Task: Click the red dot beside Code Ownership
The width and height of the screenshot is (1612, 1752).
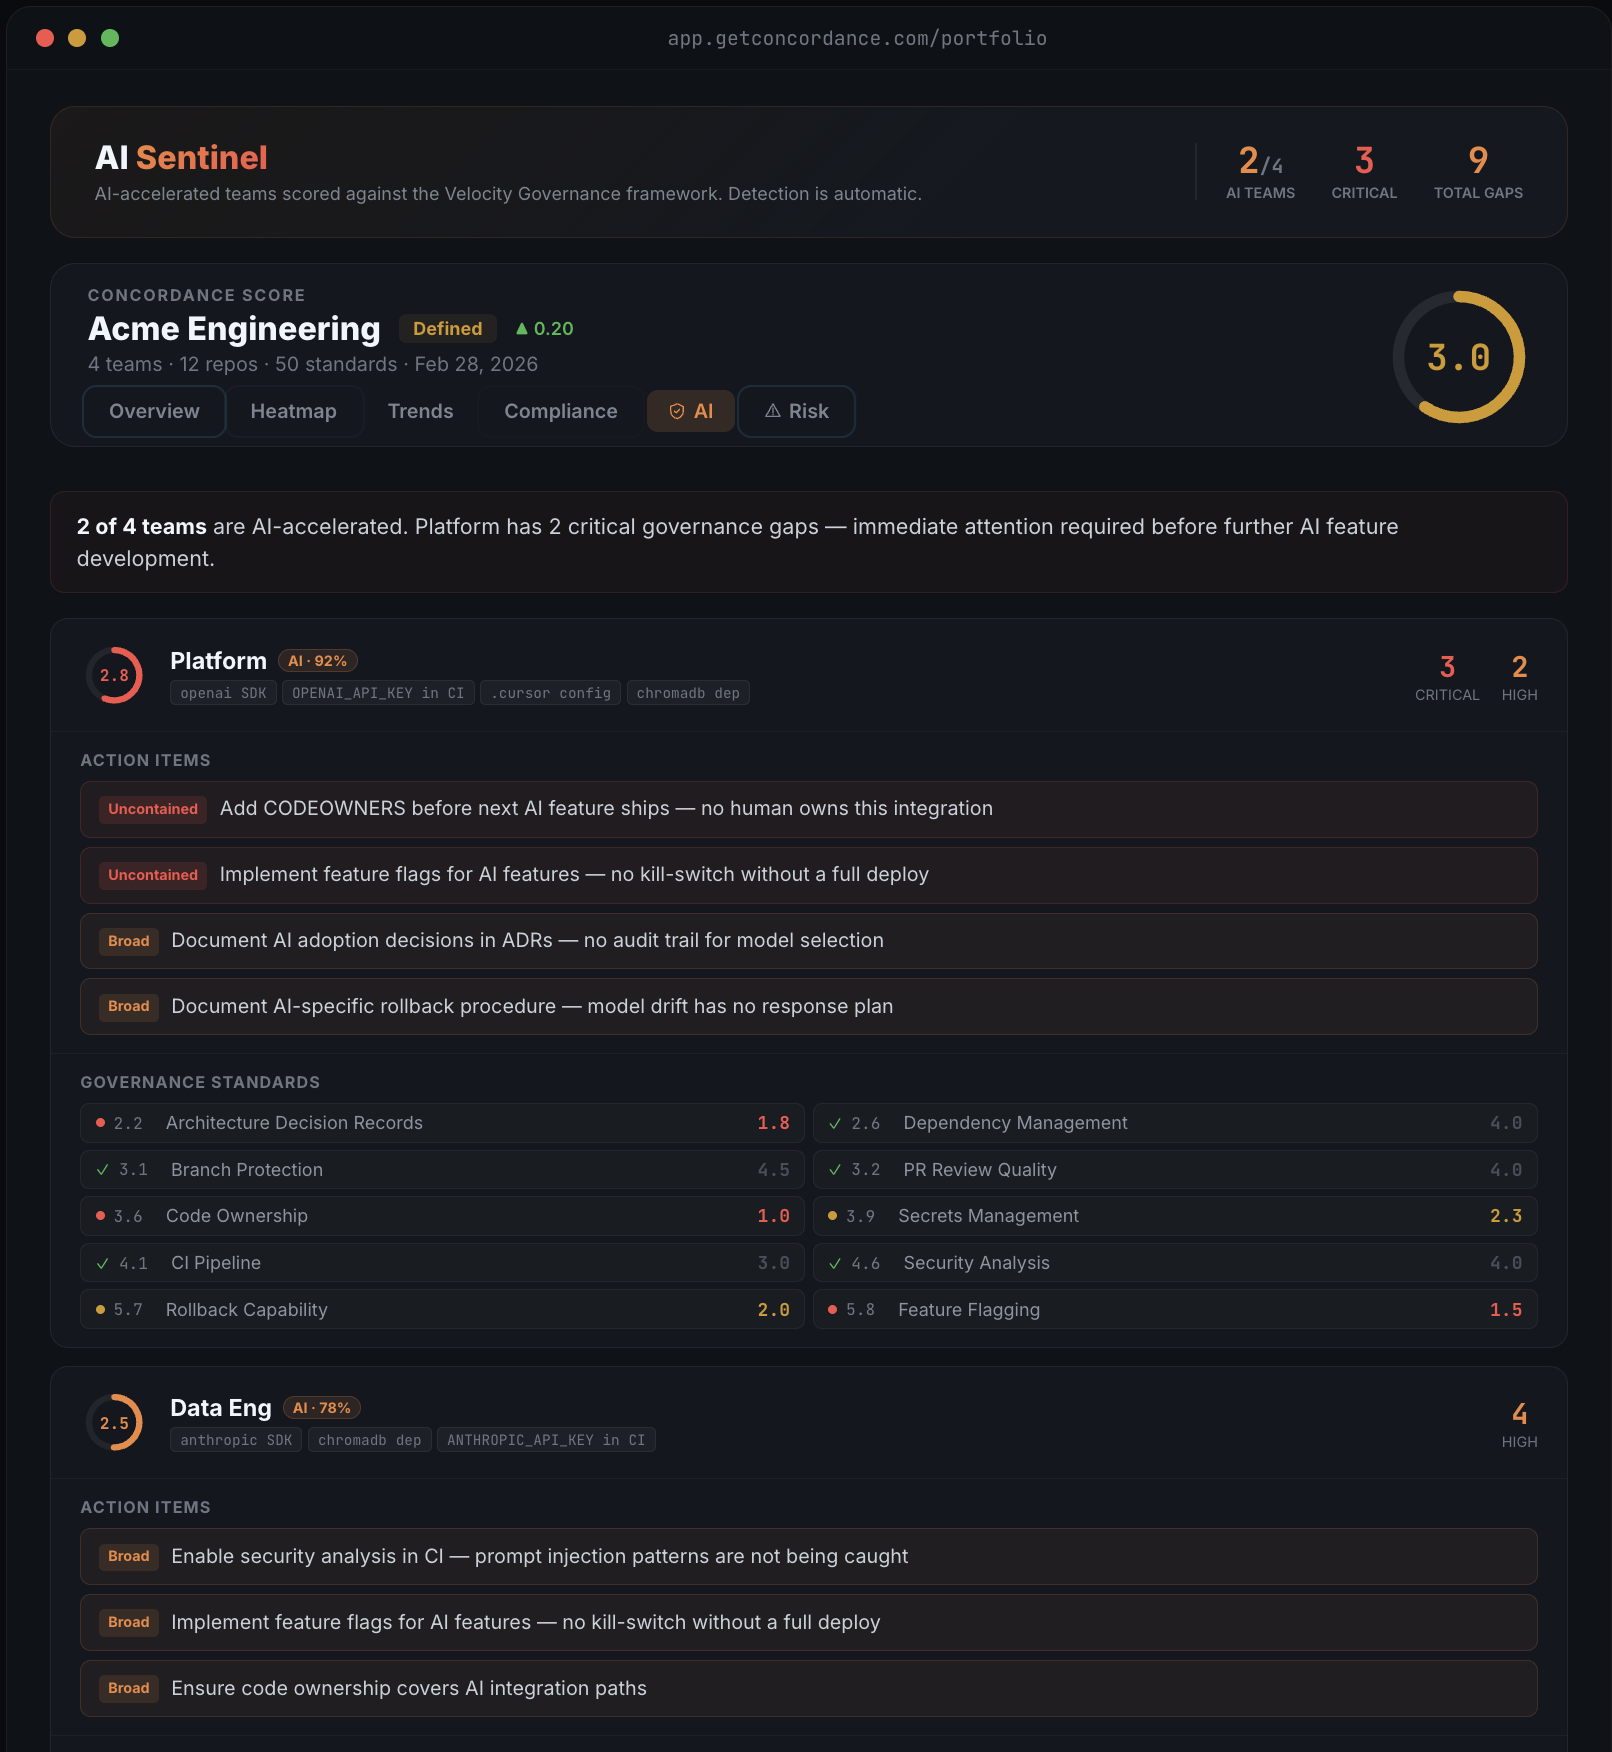Action: [100, 1216]
